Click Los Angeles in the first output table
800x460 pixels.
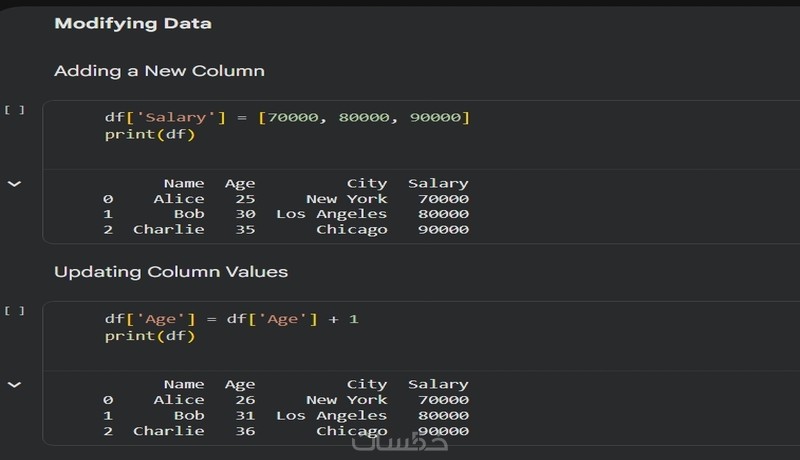331,214
